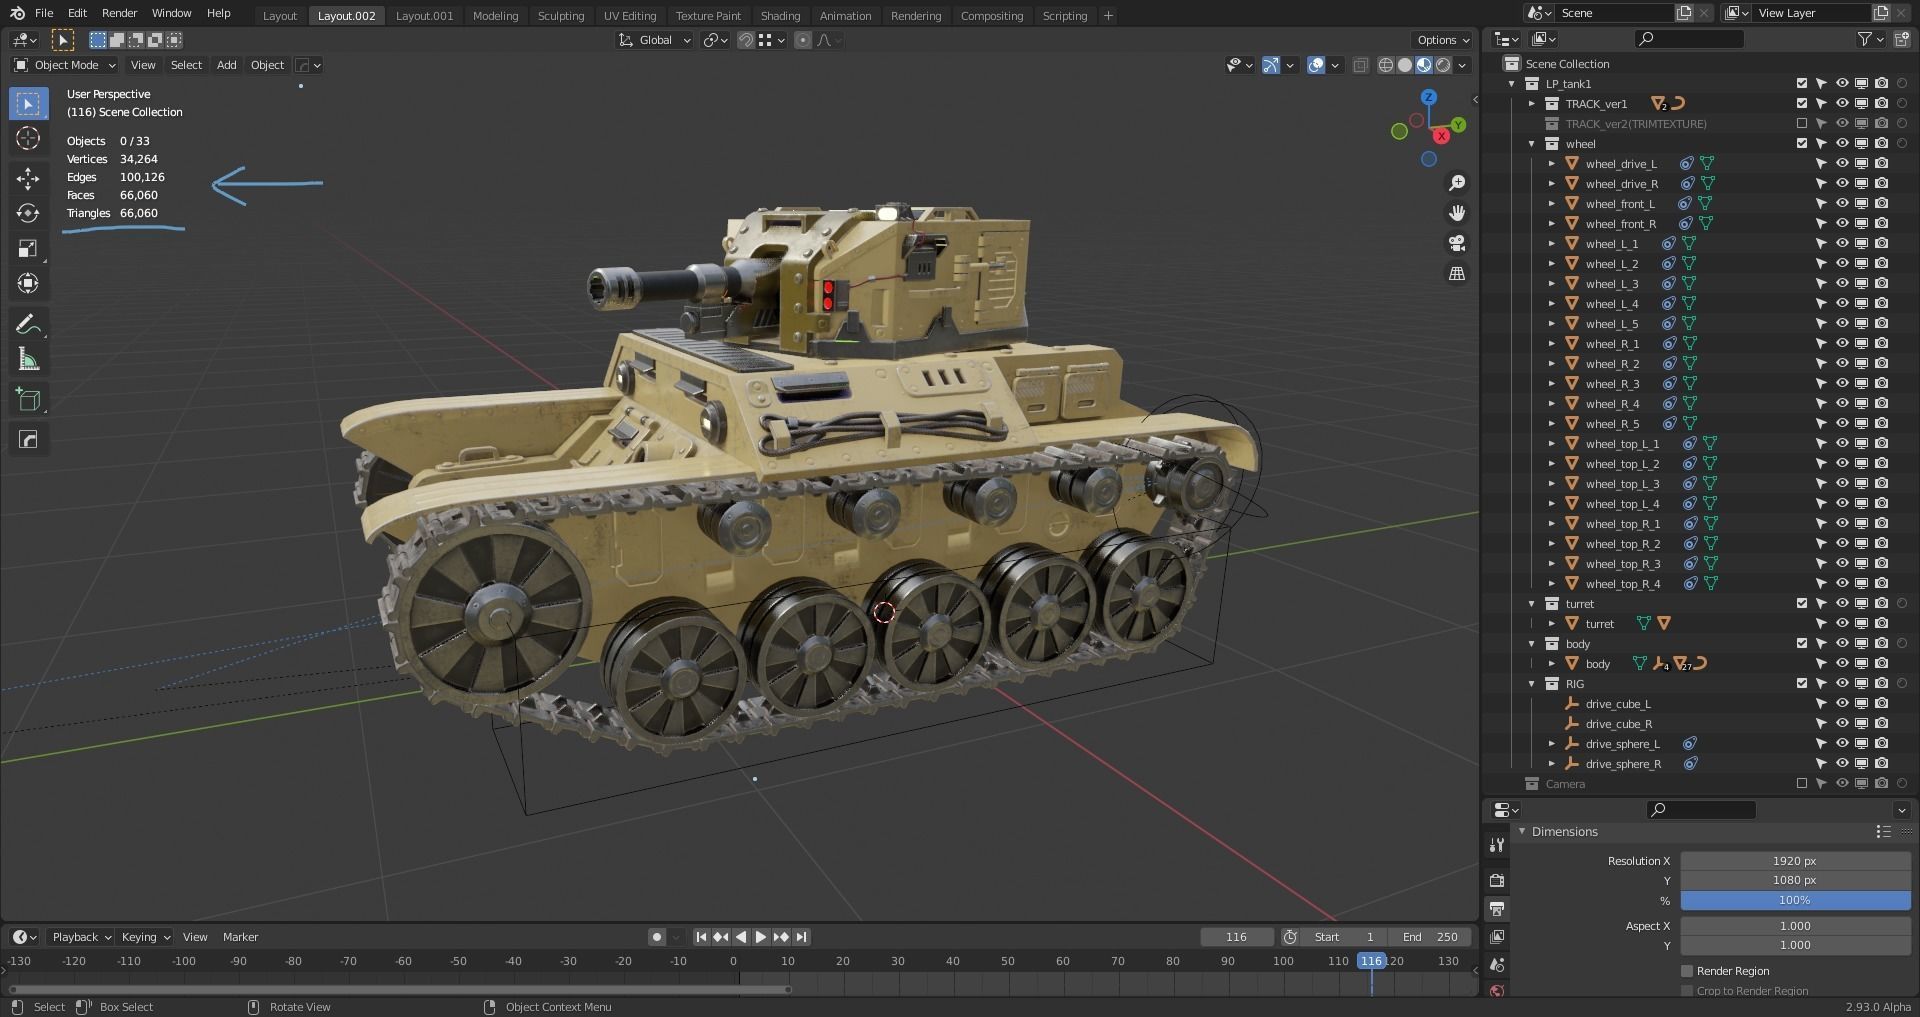Switch perspective/orthographic grid icon

[x=1457, y=273]
